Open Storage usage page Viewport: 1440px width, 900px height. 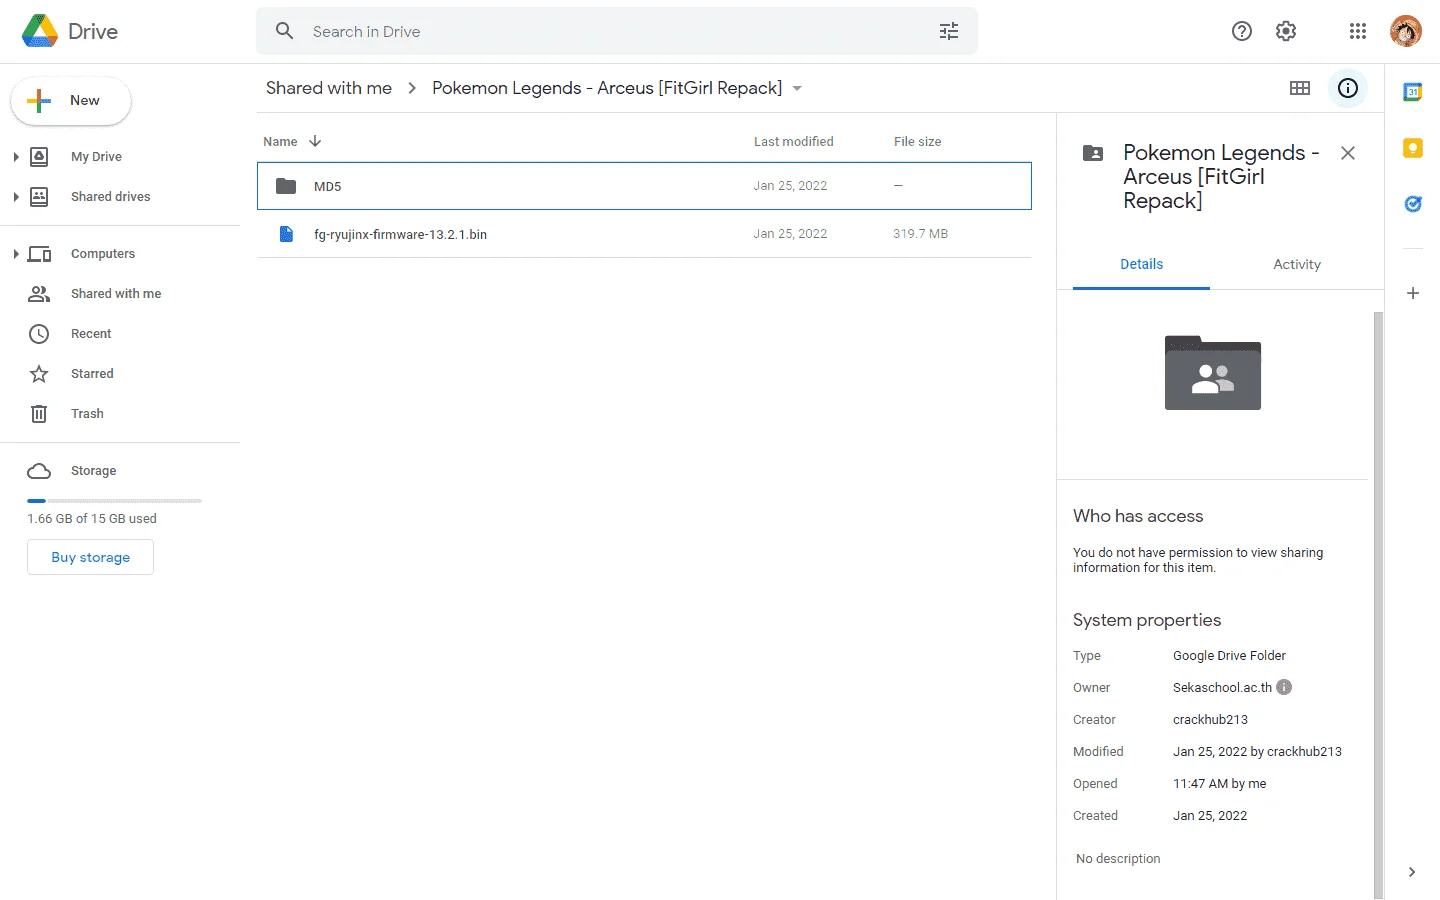(93, 471)
